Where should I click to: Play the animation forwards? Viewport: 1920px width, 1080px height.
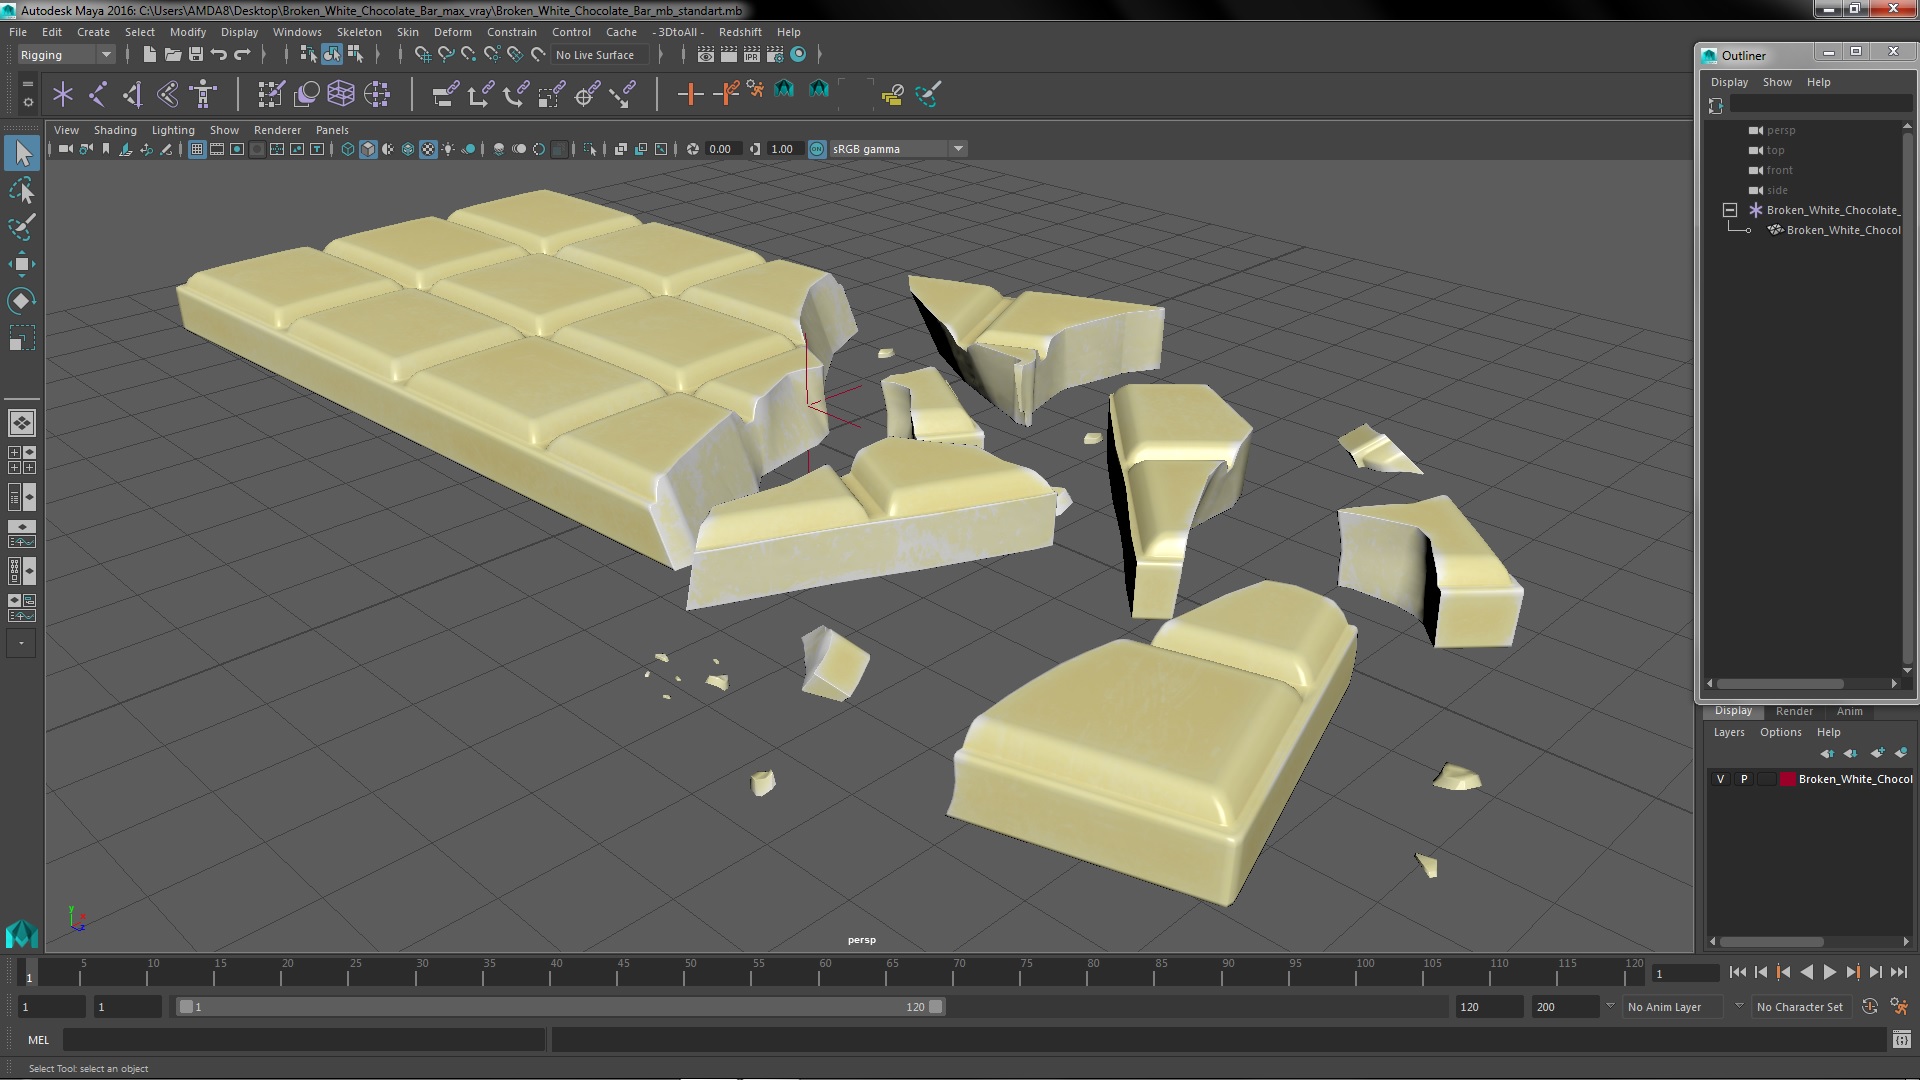pyautogui.click(x=1829, y=972)
